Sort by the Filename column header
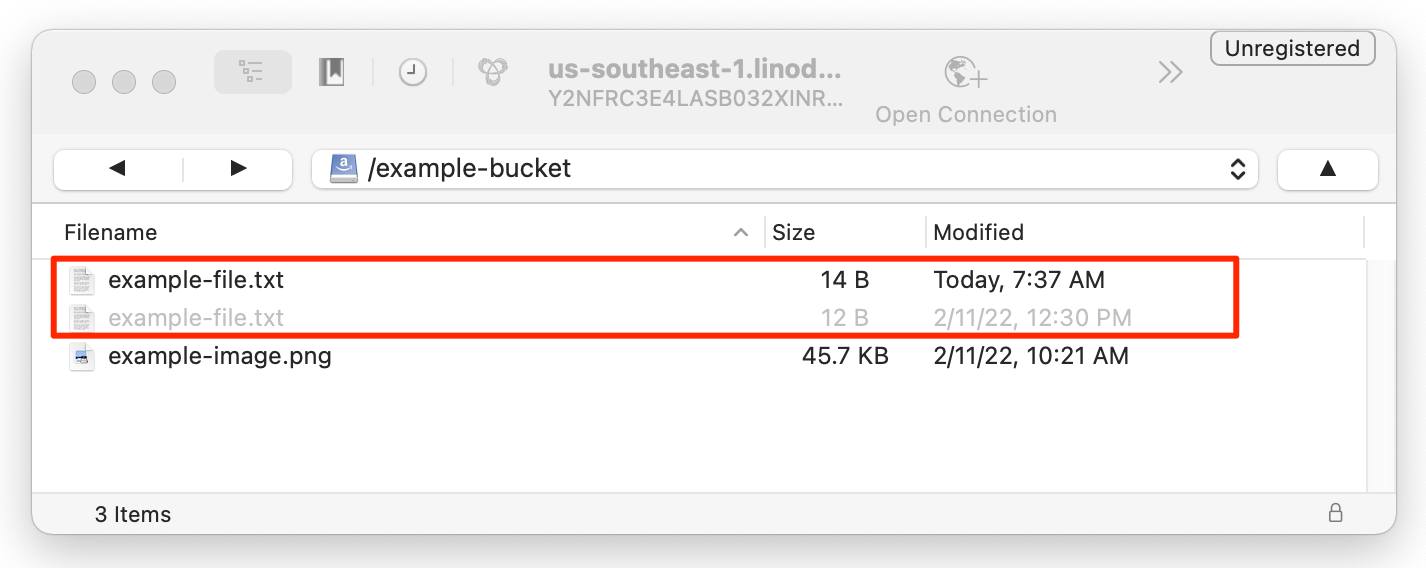The height and width of the screenshot is (568, 1426). tap(111, 233)
